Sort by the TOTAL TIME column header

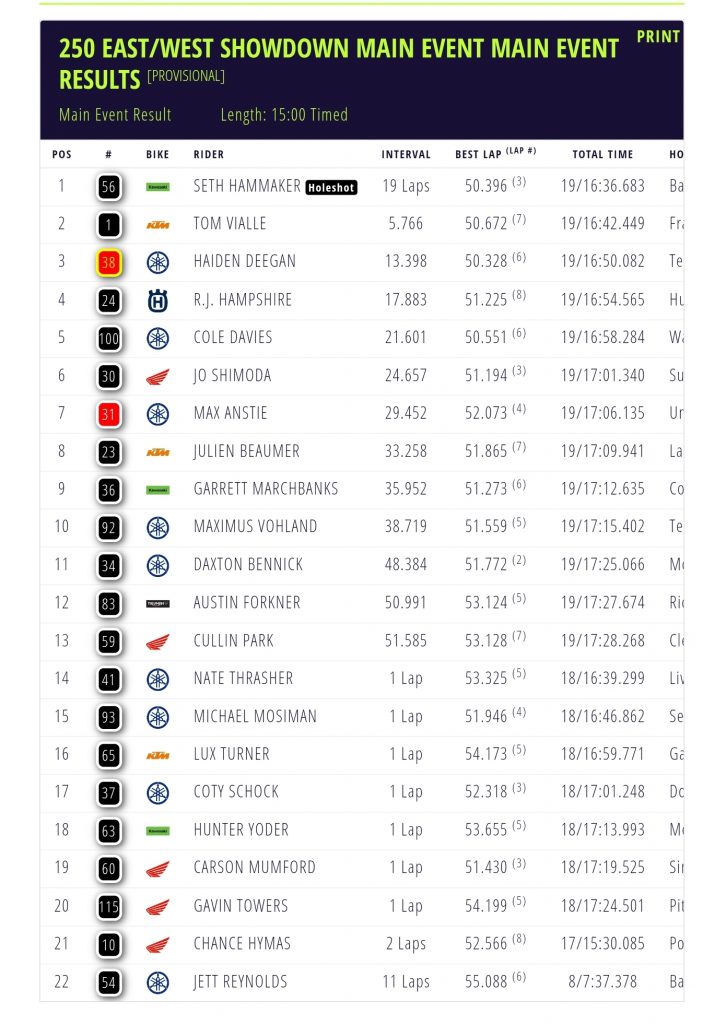pos(602,155)
